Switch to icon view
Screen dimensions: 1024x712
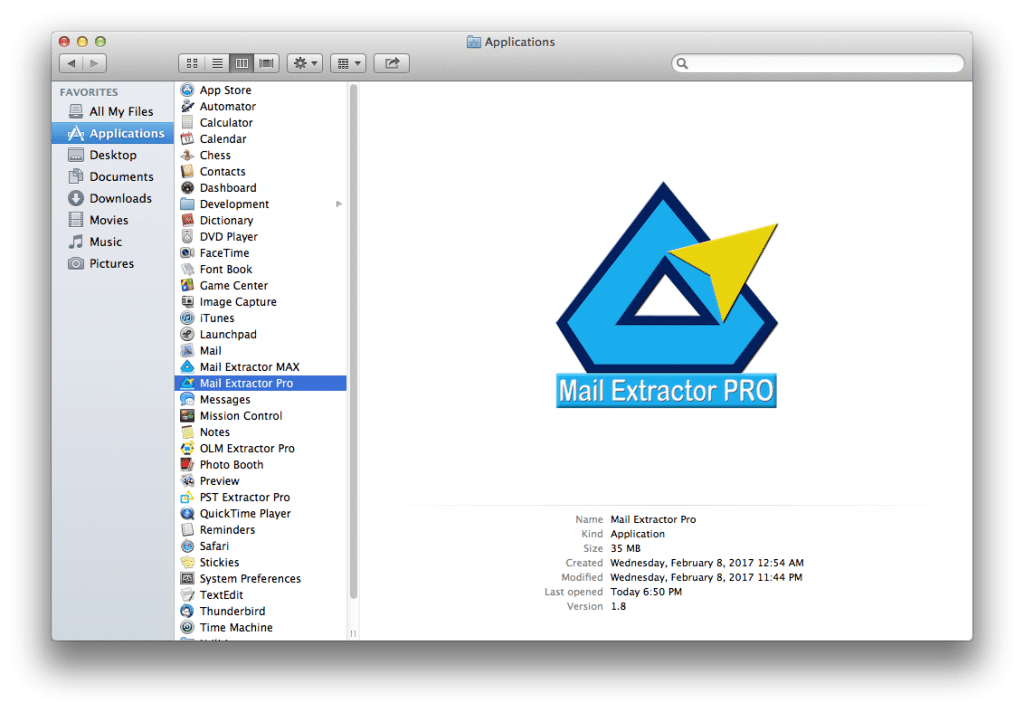(x=192, y=63)
